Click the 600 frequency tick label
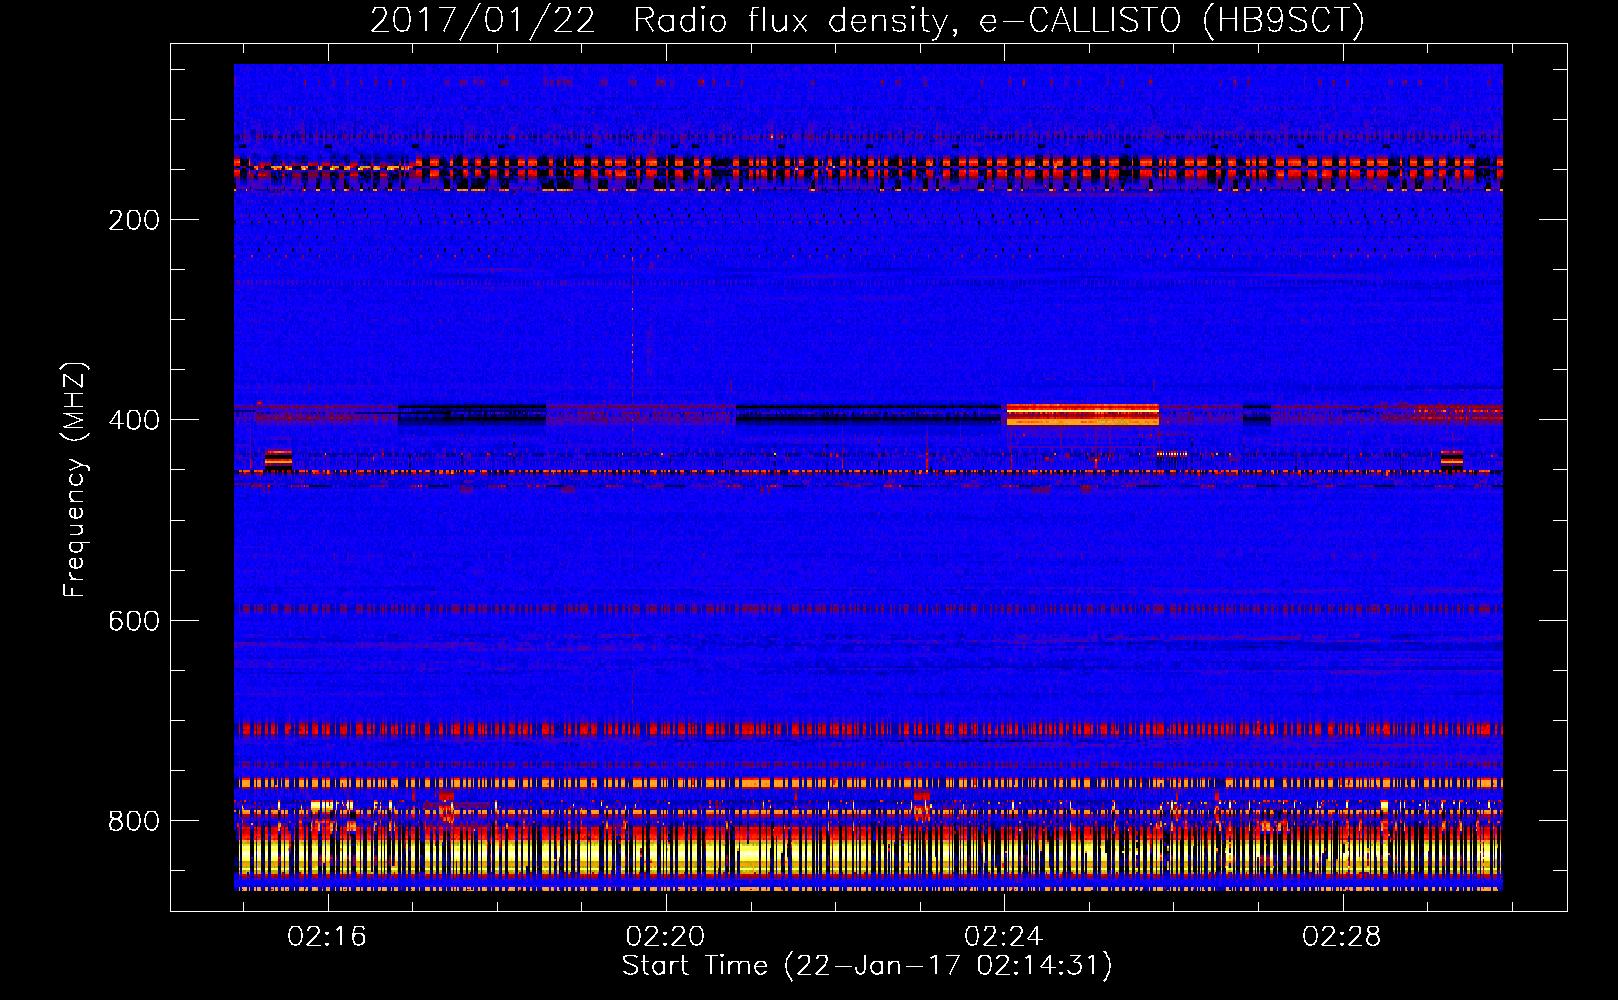This screenshot has height=1000, width=1618. (134, 621)
